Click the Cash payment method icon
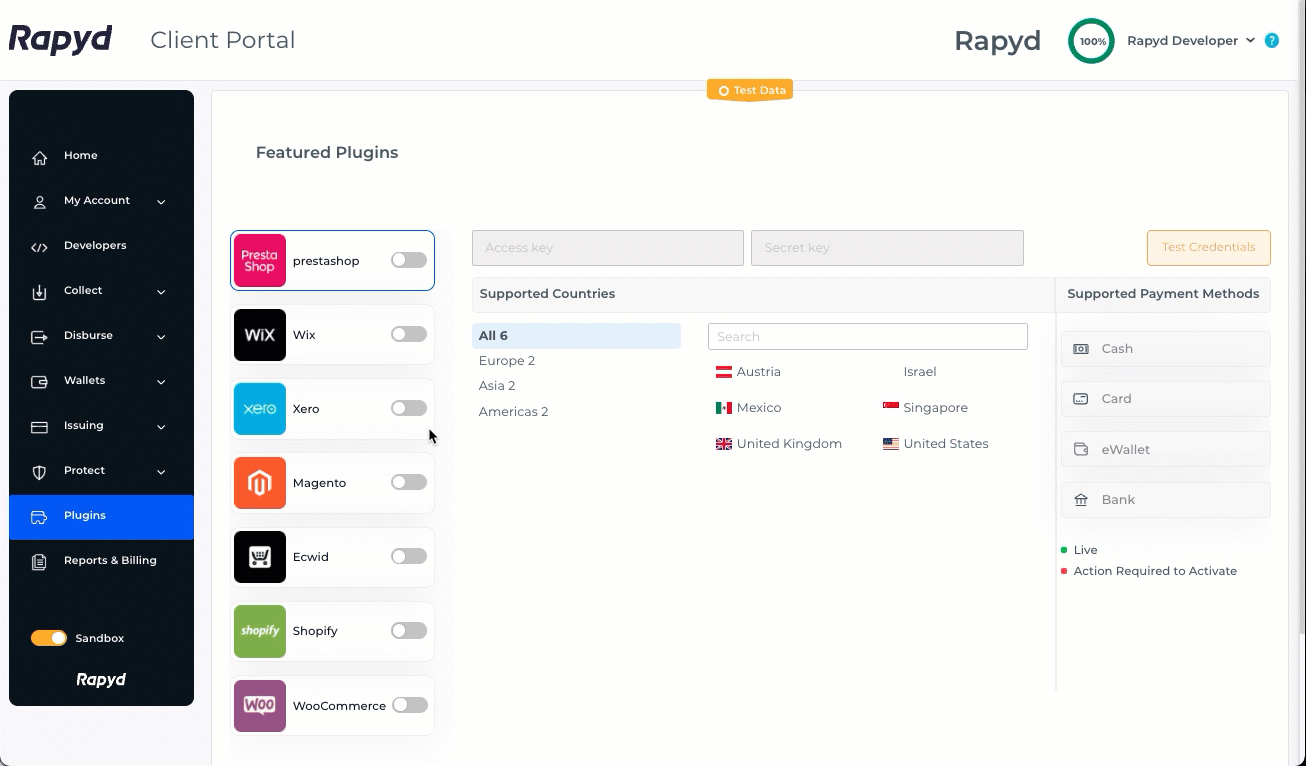 [x=1081, y=349]
